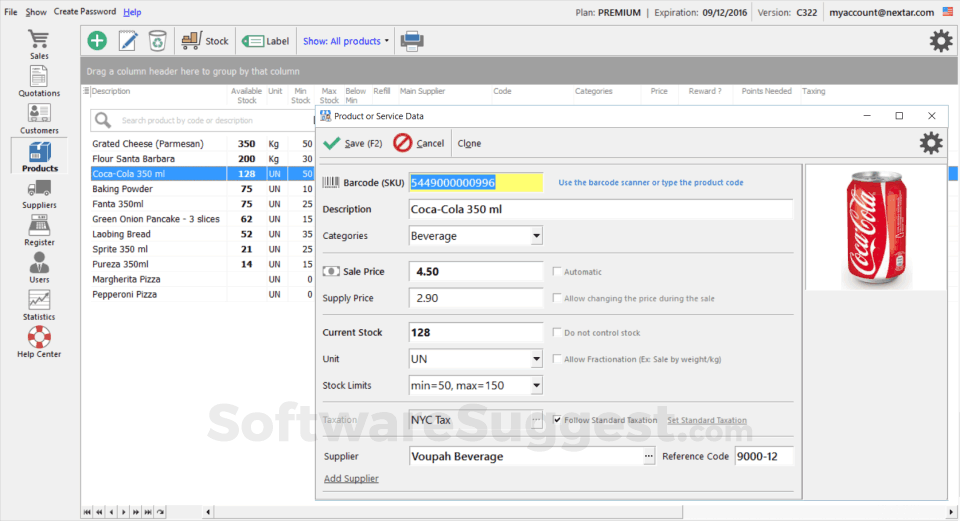Open the Help menu
Image resolution: width=960 pixels, height=521 pixels.
[132, 12]
